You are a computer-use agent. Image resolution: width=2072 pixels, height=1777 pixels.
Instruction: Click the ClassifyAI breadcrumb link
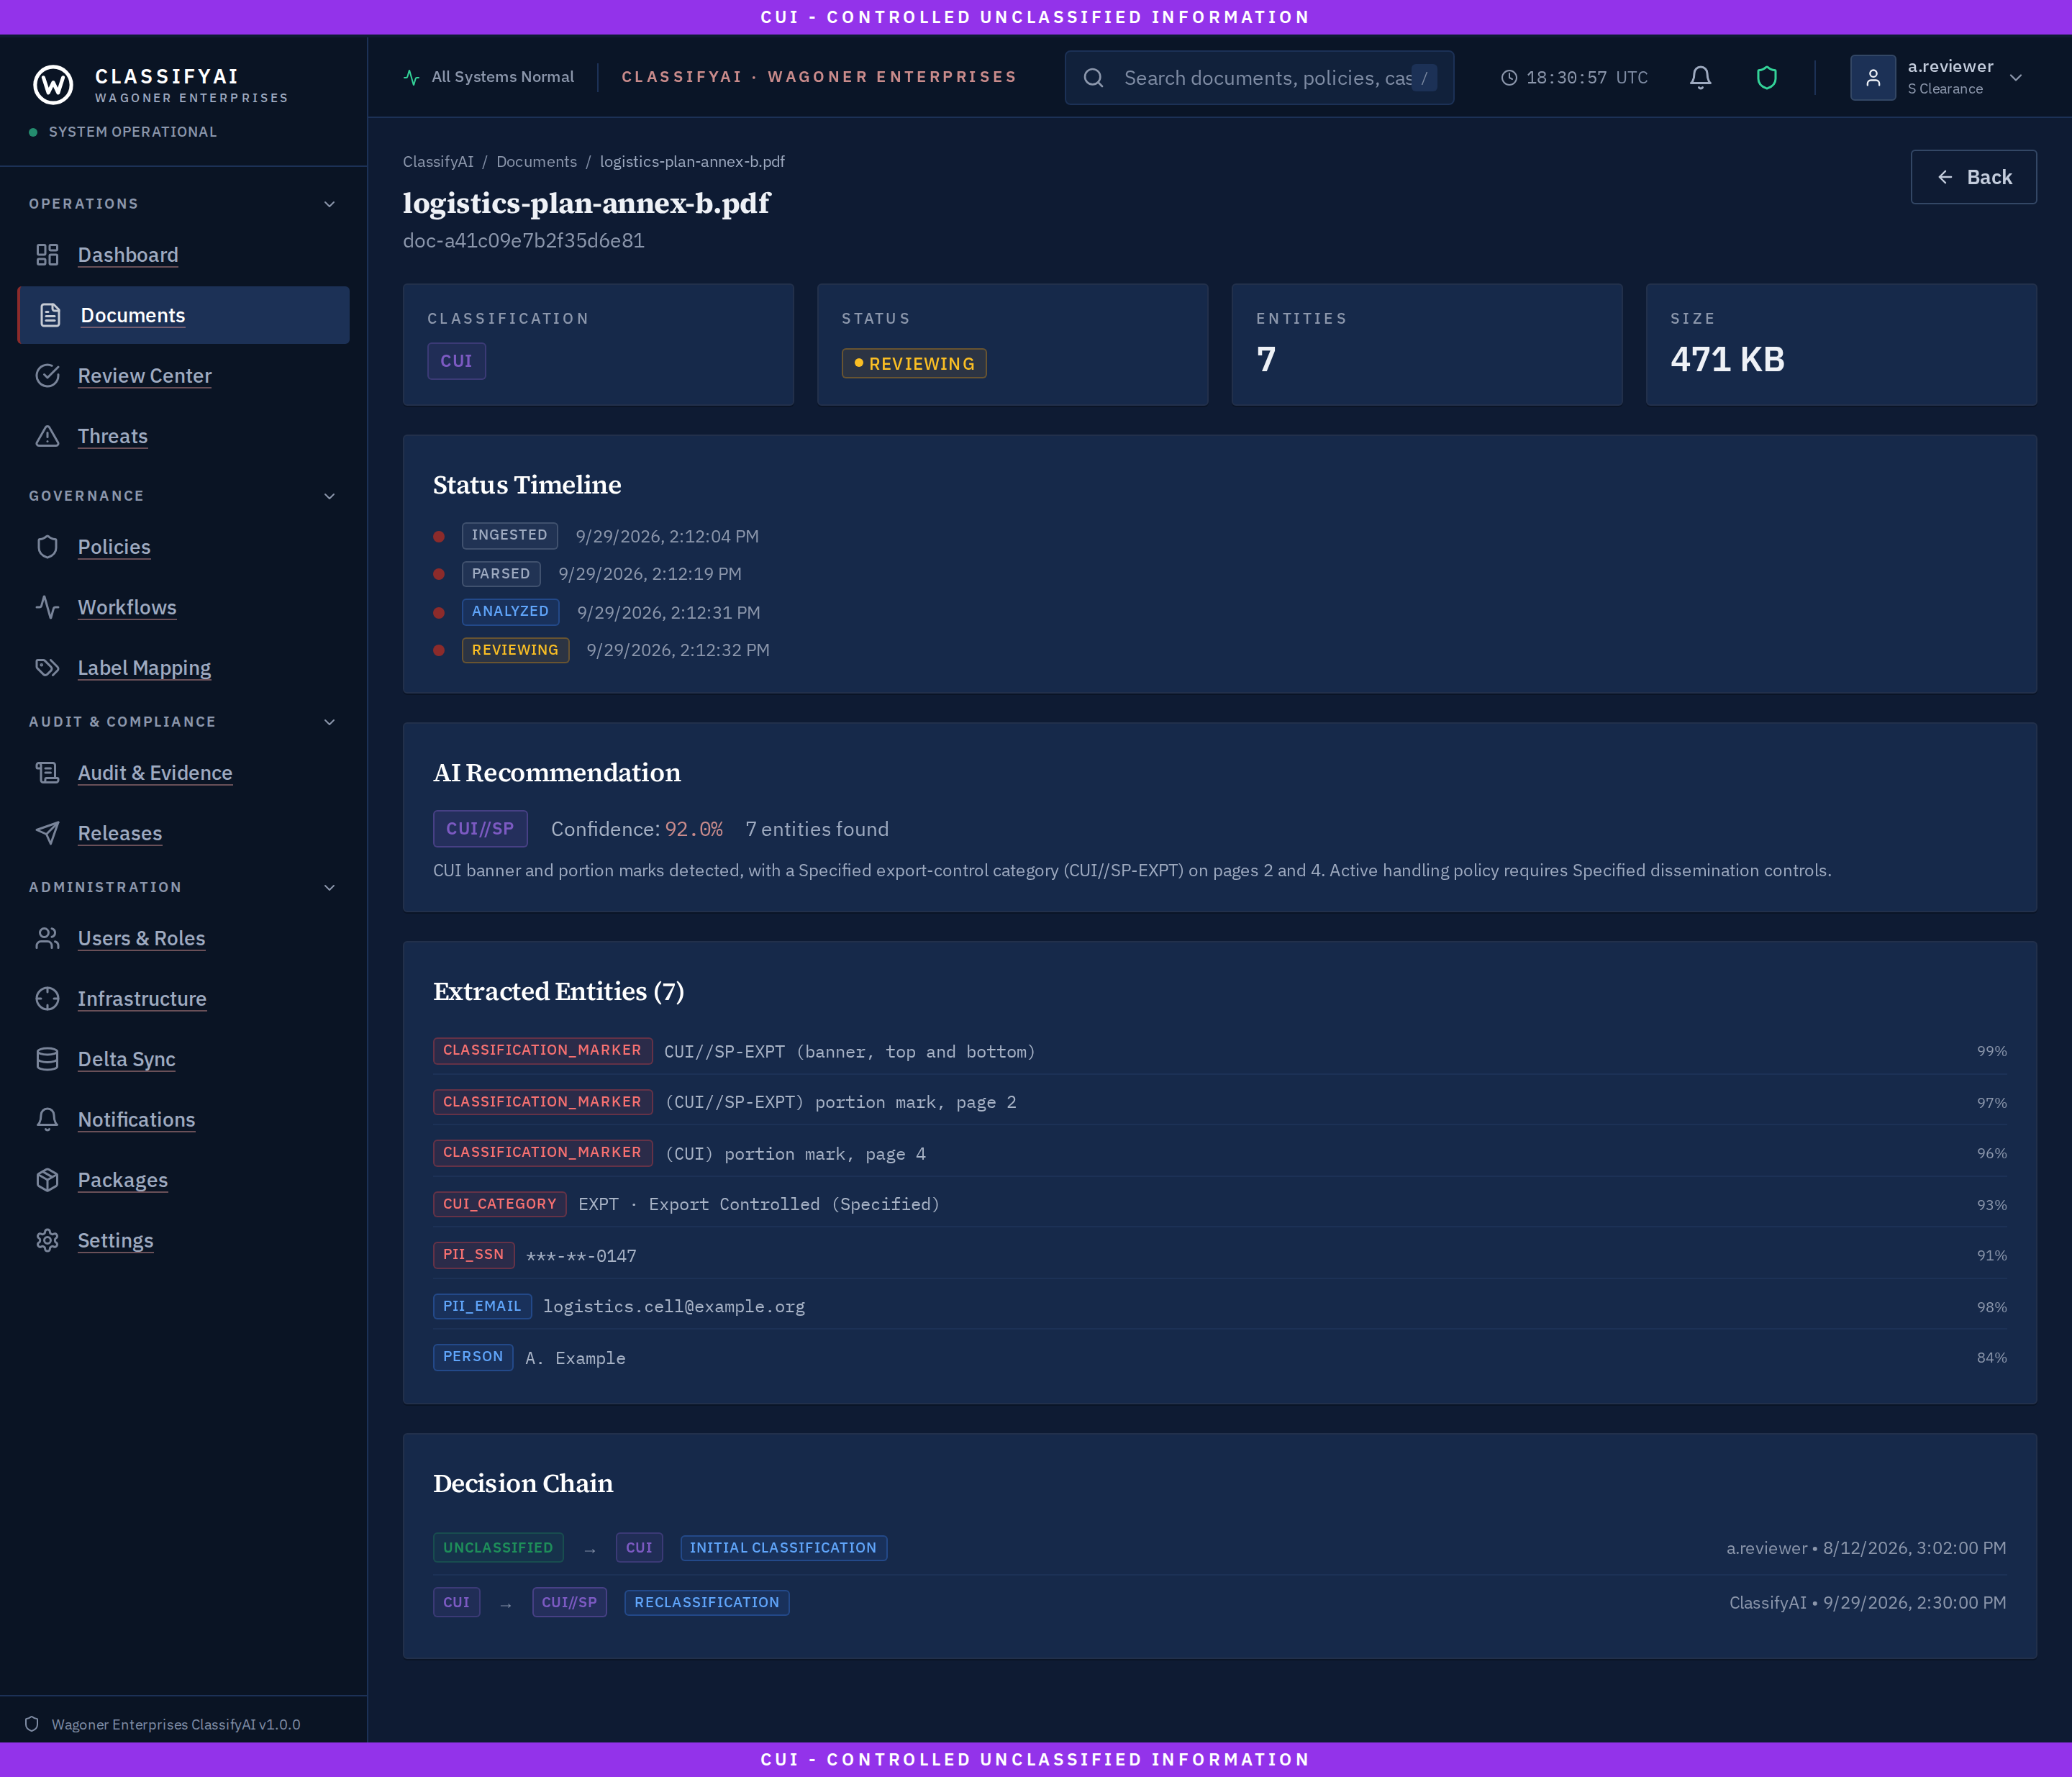pos(438,162)
